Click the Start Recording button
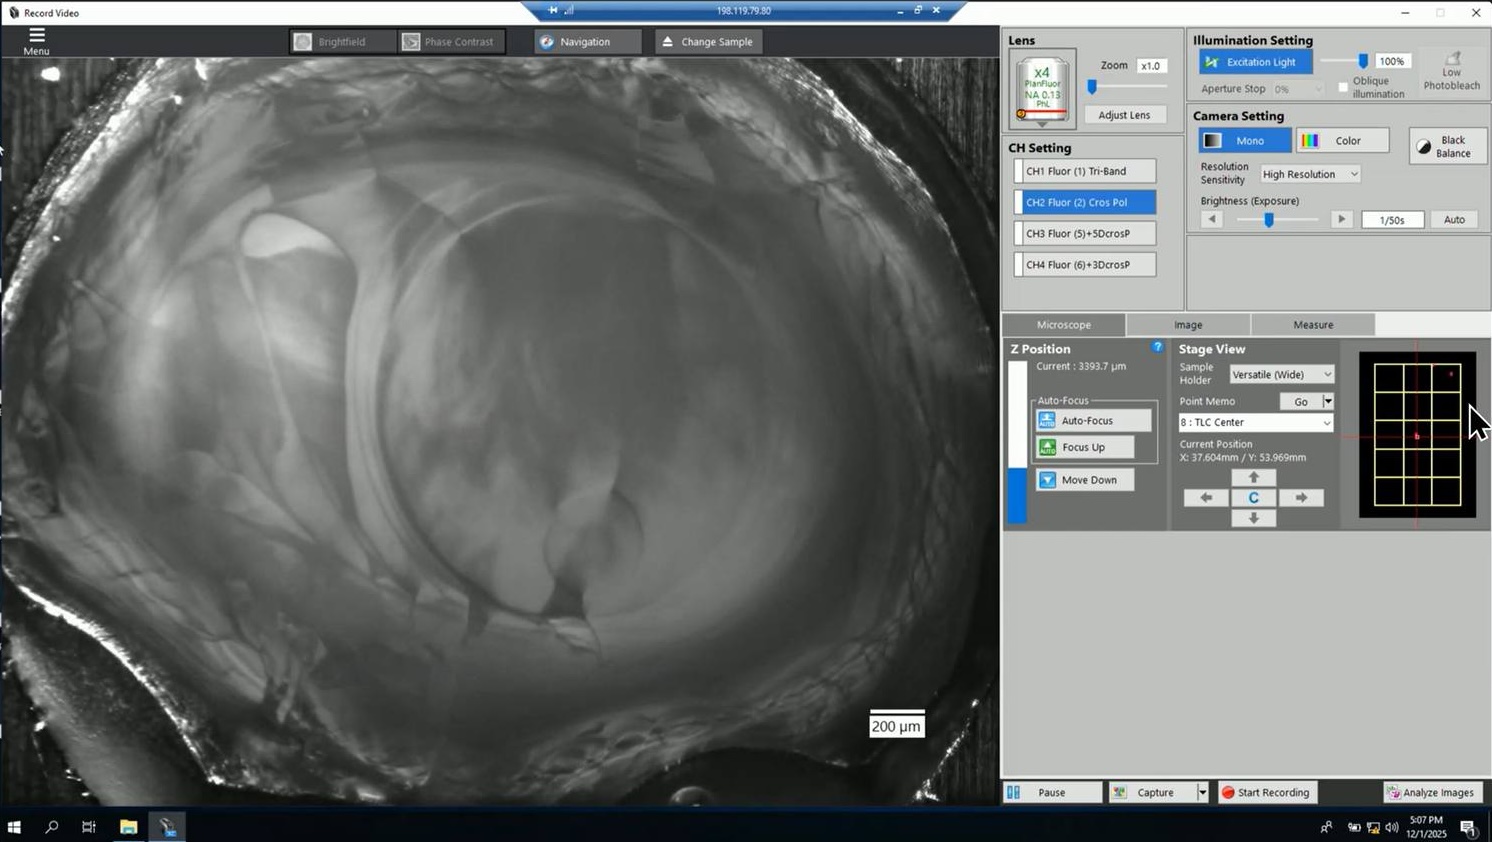The image size is (1492, 842). 1265,792
